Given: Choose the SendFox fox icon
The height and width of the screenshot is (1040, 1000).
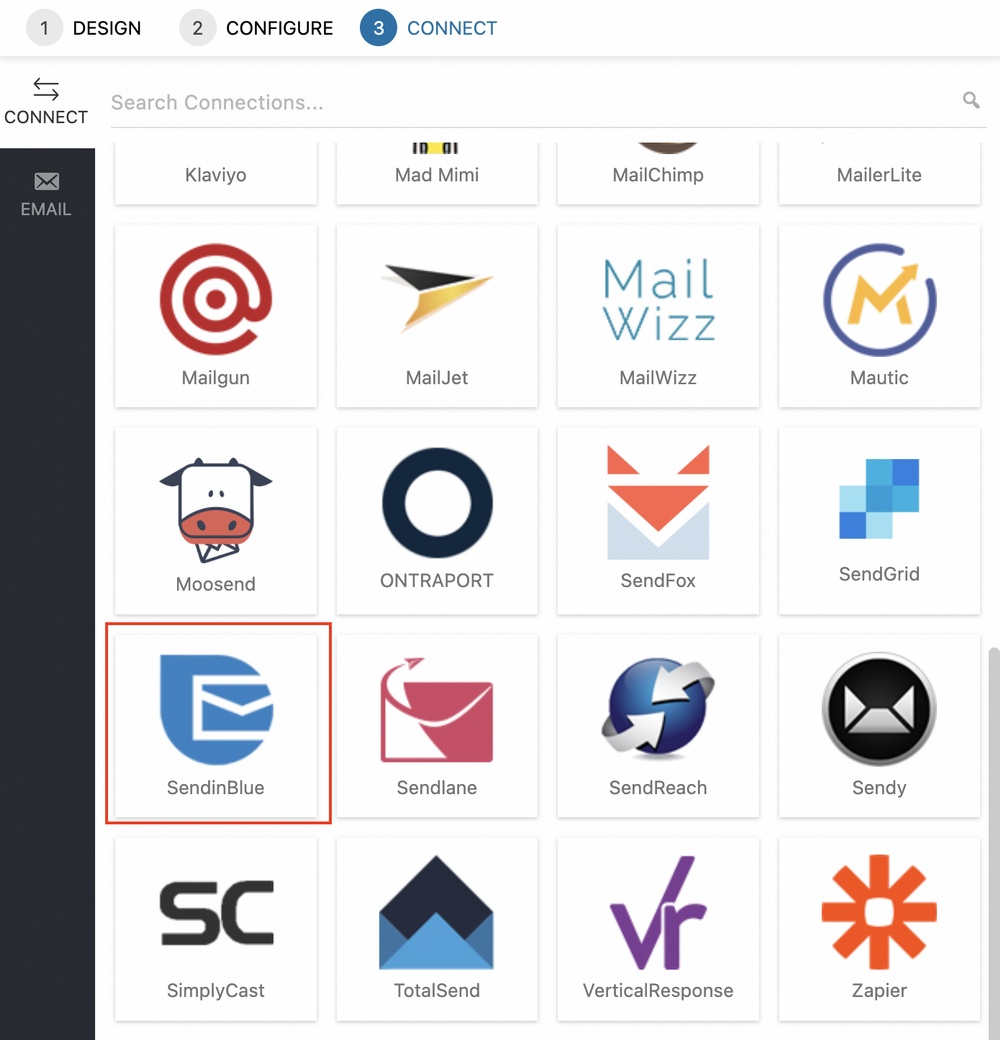Looking at the screenshot, I should coord(657,500).
